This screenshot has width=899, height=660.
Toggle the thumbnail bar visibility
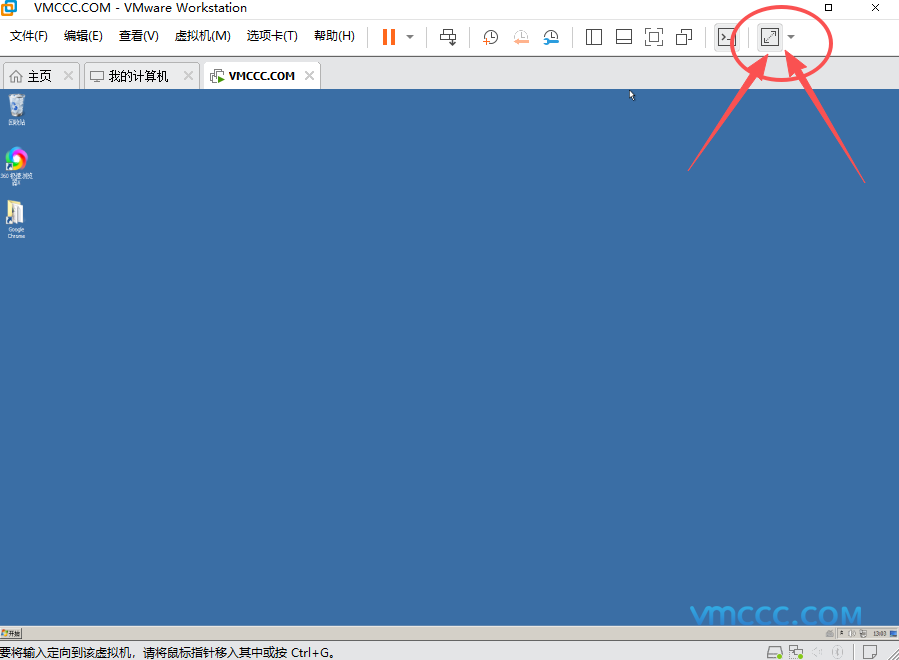(x=623, y=37)
